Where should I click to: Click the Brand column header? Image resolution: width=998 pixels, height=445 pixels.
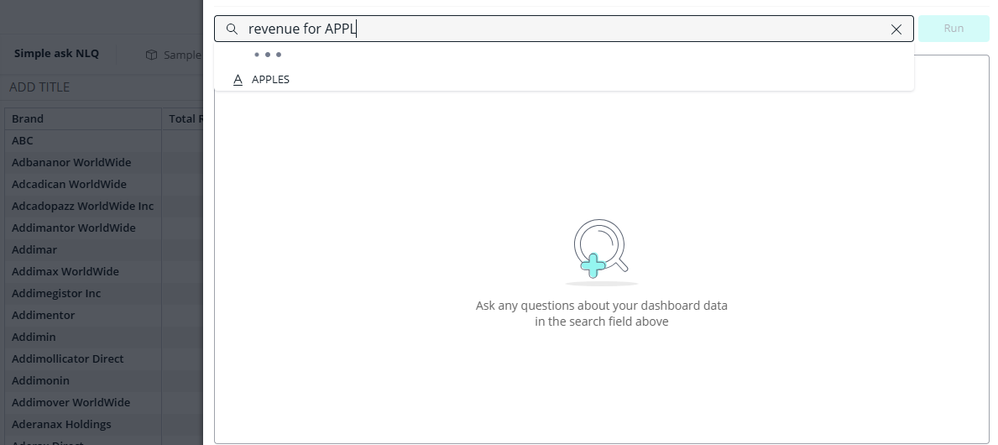[28, 118]
